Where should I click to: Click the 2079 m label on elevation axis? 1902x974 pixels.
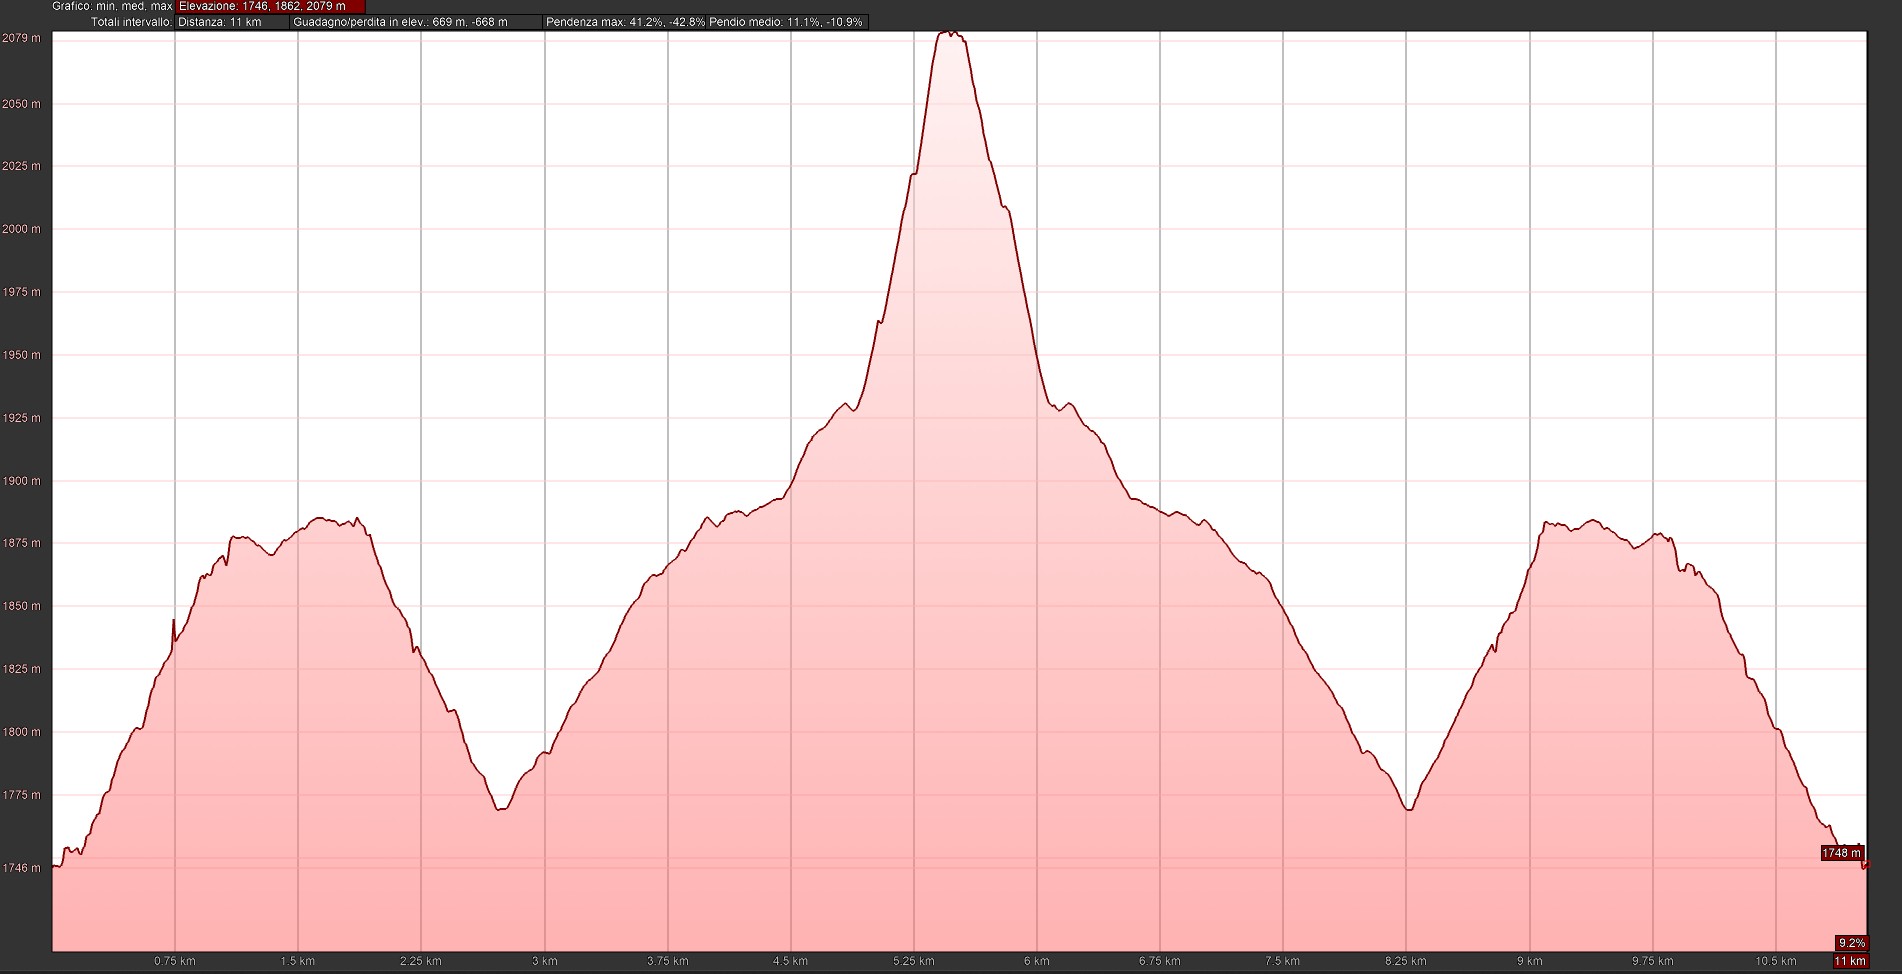pos(21,38)
